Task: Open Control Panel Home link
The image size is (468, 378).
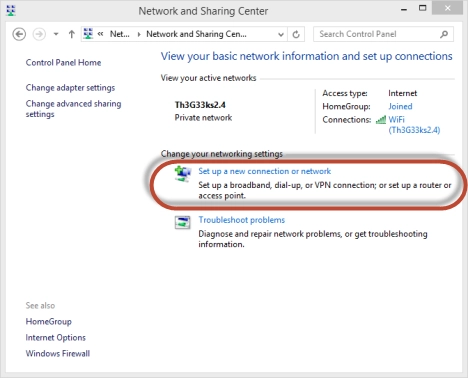Action: click(x=63, y=62)
